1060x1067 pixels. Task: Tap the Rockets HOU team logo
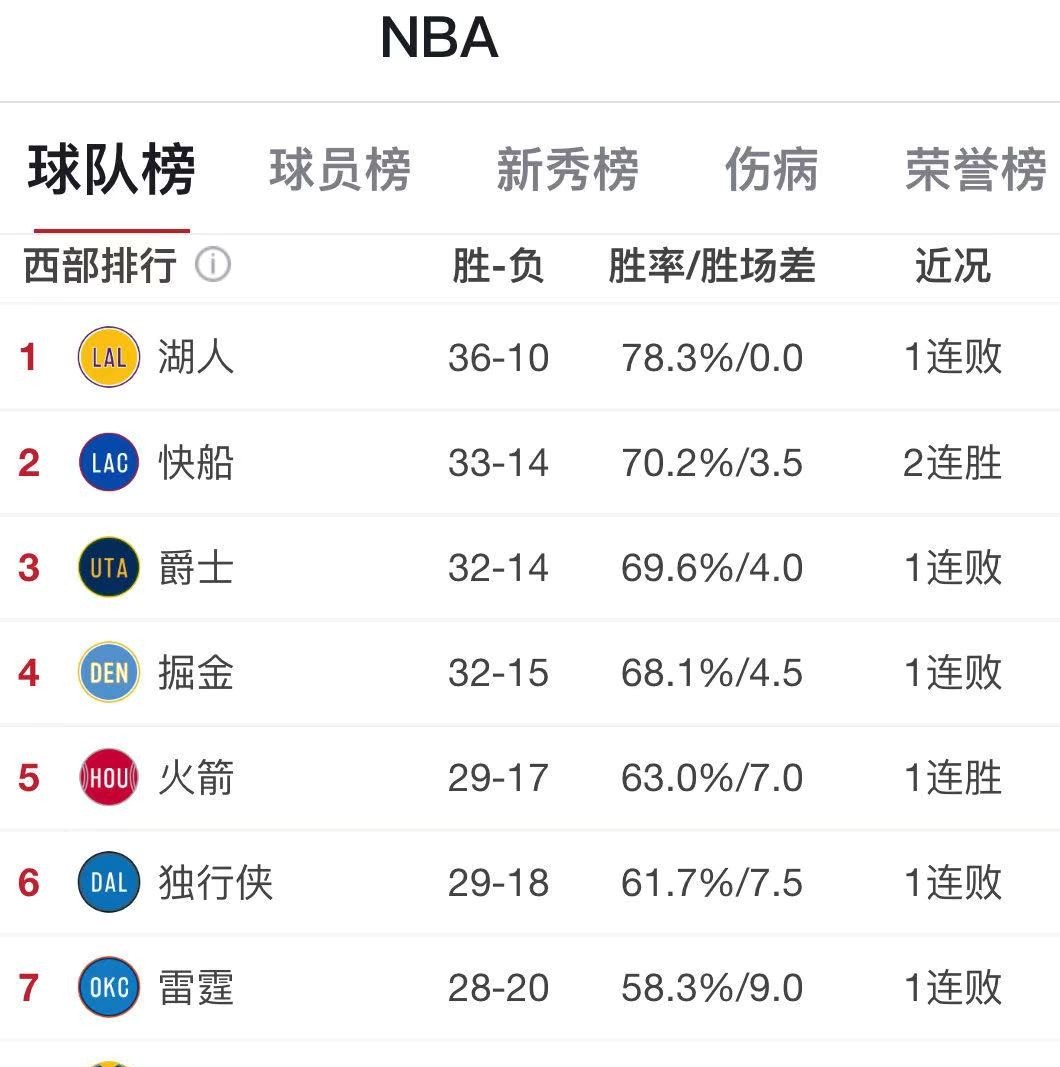click(x=109, y=777)
